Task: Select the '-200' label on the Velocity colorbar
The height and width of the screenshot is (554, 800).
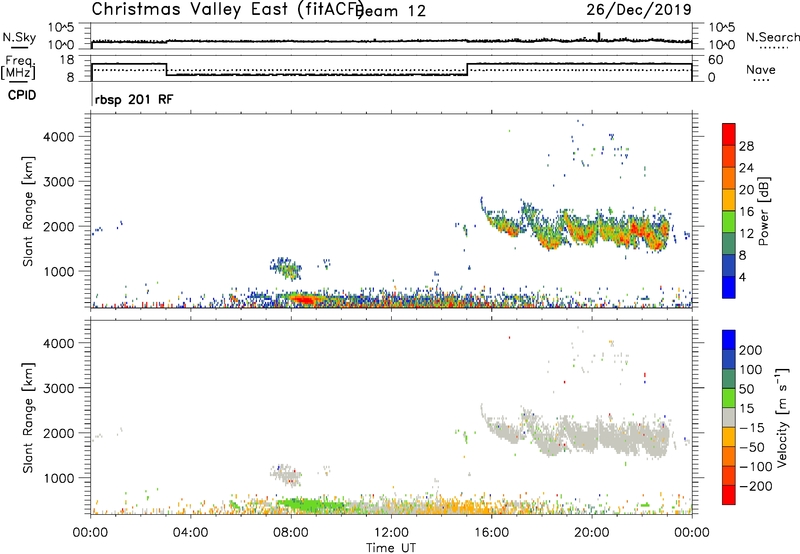Action: (x=756, y=486)
